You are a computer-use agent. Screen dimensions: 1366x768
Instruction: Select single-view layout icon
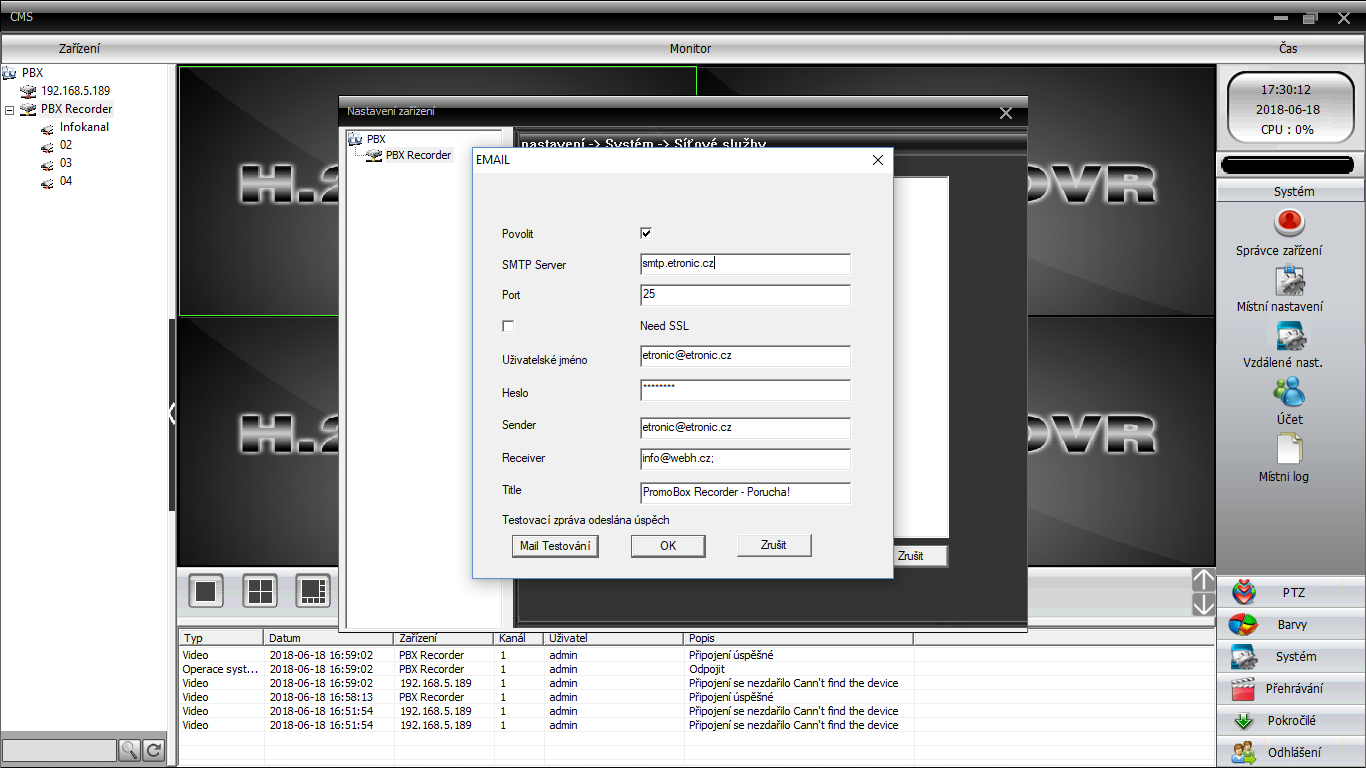tap(207, 591)
